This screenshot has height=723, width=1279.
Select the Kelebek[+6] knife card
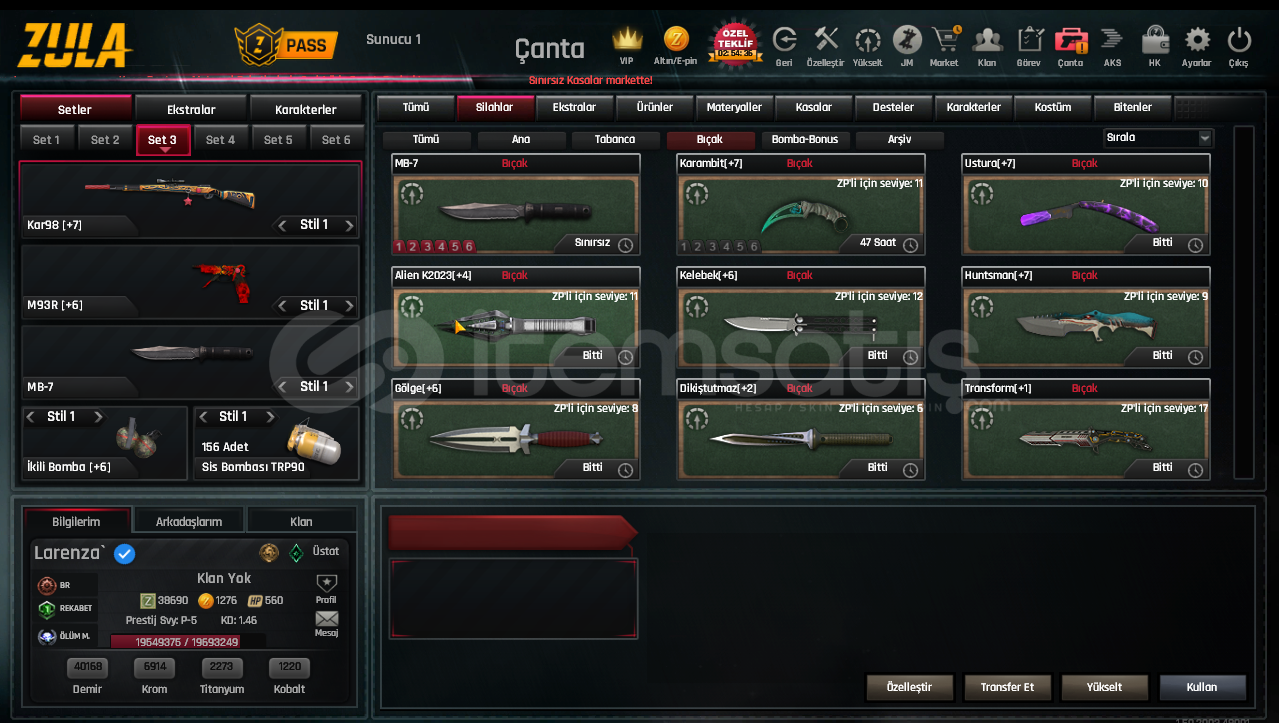click(x=801, y=317)
